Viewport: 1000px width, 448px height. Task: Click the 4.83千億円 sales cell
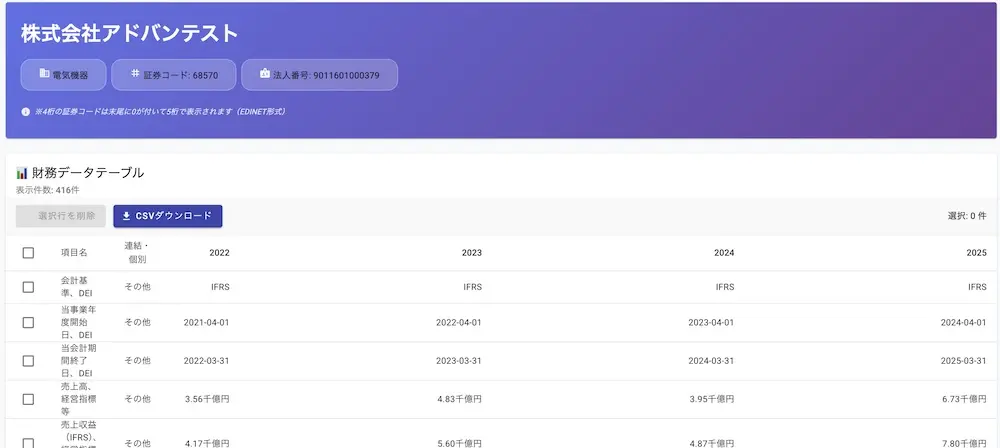(459, 399)
